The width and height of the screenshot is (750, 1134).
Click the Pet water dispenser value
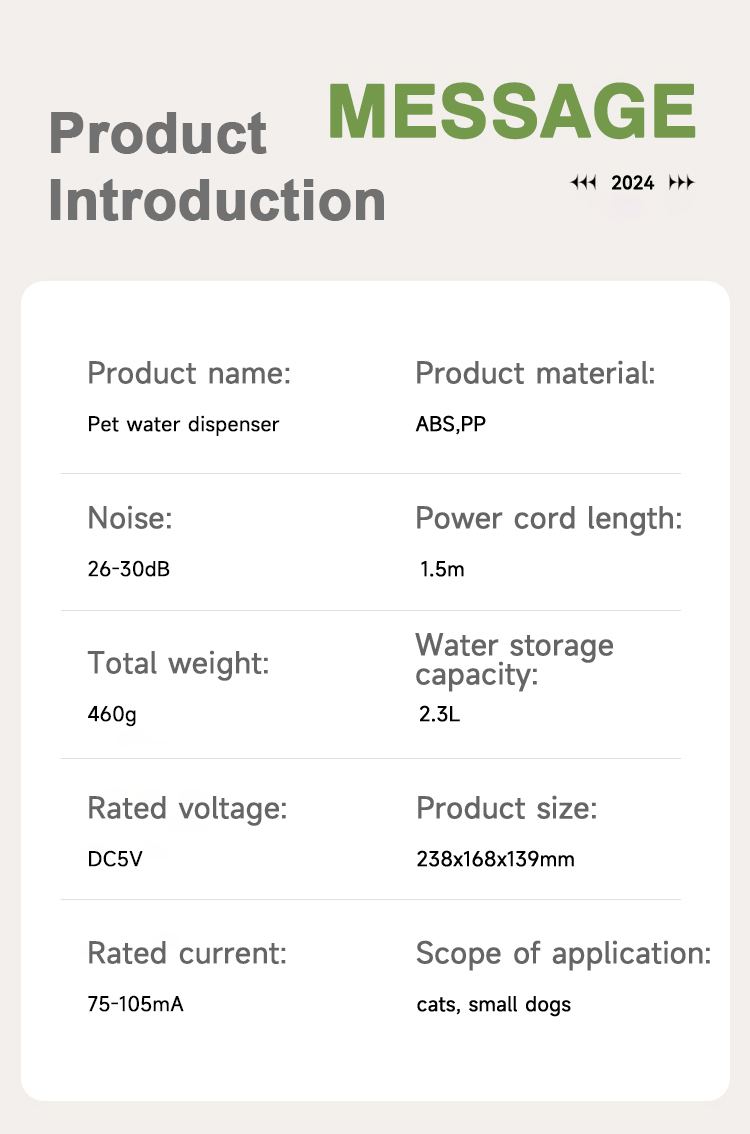coord(183,424)
